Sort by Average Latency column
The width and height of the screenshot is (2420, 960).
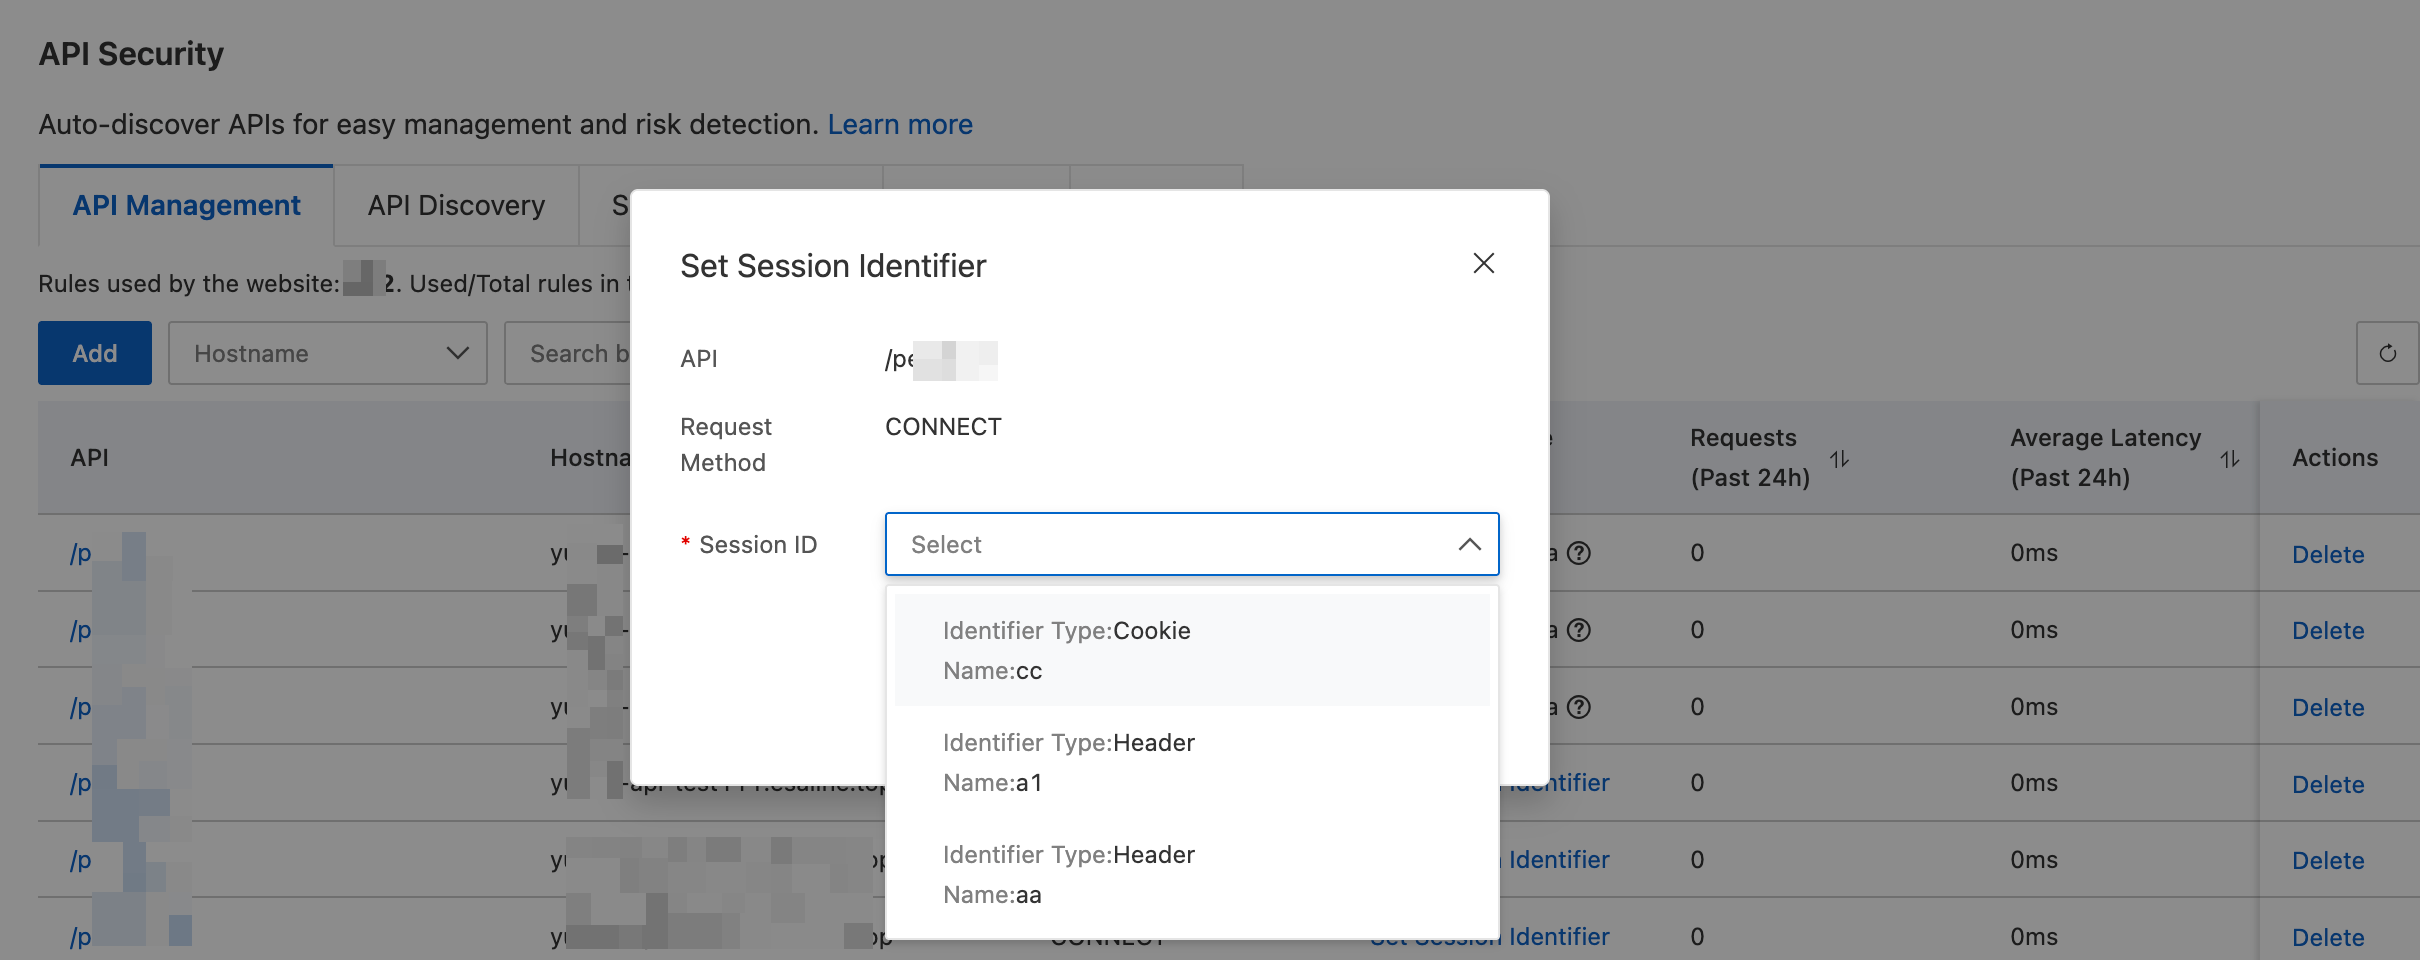click(x=2229, y=459)
